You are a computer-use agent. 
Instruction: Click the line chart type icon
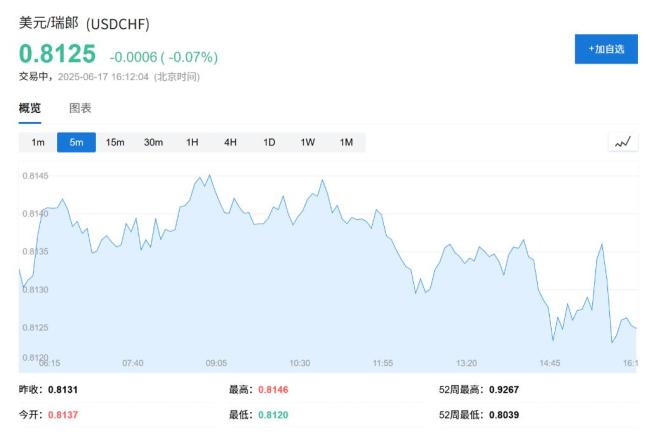pyautogui.click(x=623, y=142)
